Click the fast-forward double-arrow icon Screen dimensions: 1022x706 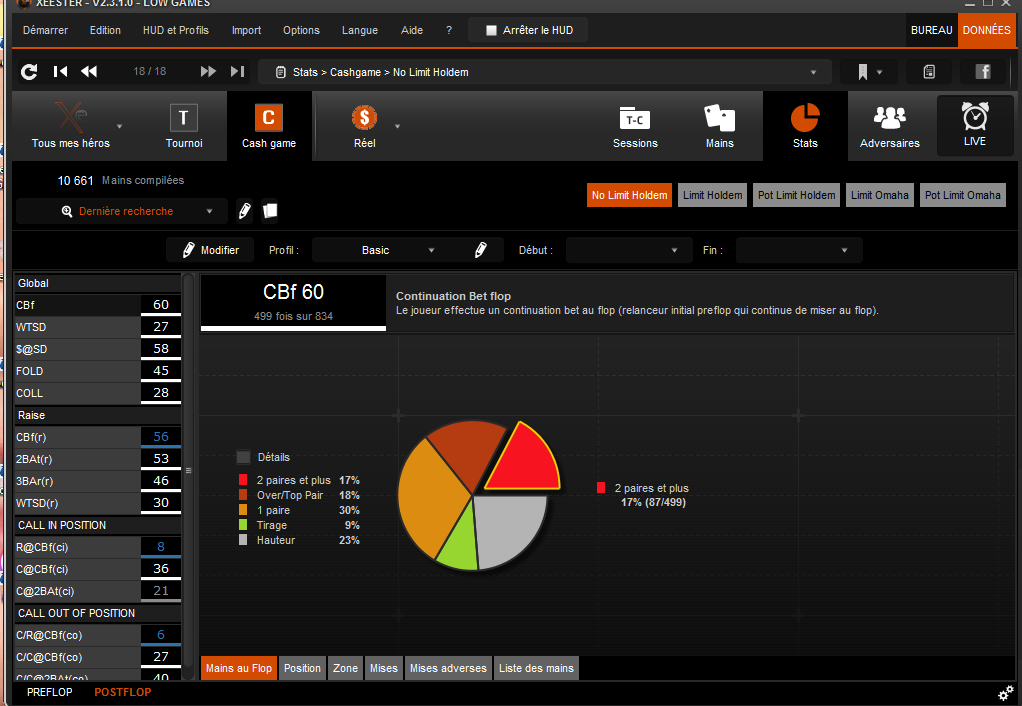click(x=208, y=72)
